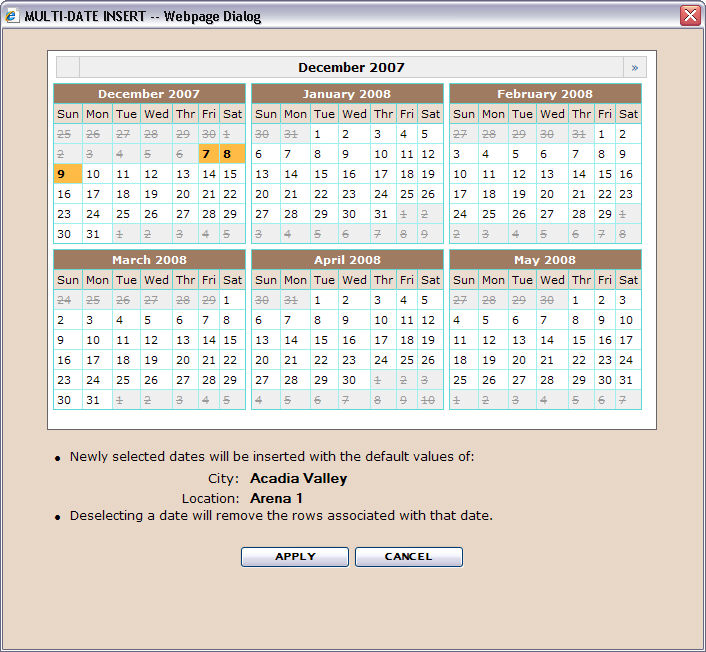Image resolution: width=706 pixels, height=652 pixels.
Task: Deselect highlighted December 8, 2007
Action: [232, 154]
